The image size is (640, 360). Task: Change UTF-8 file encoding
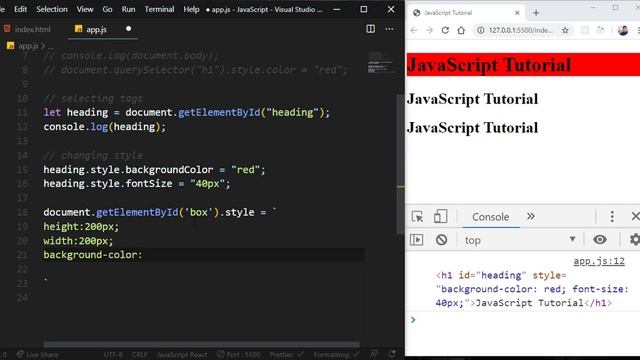[x=113, y=355]
